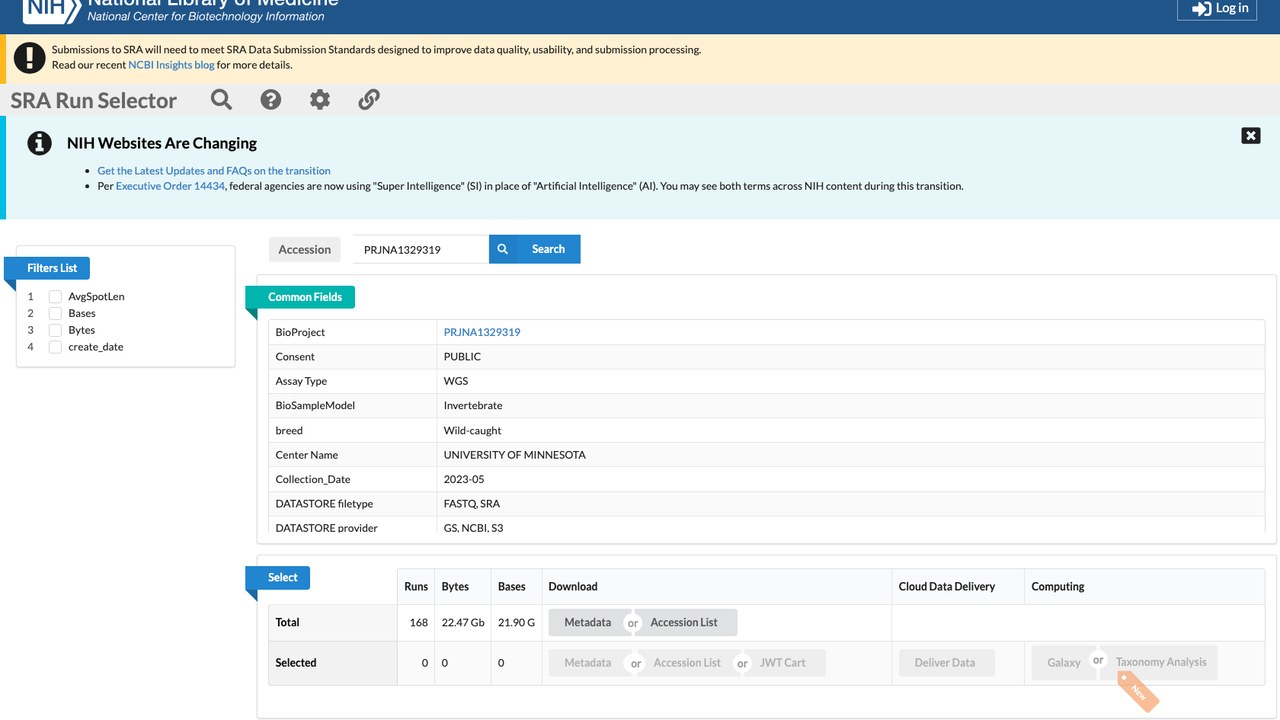Download the Total Accession List
Image resolution: width=1280 pixels, height=720 pixels.
coord(684,622)
